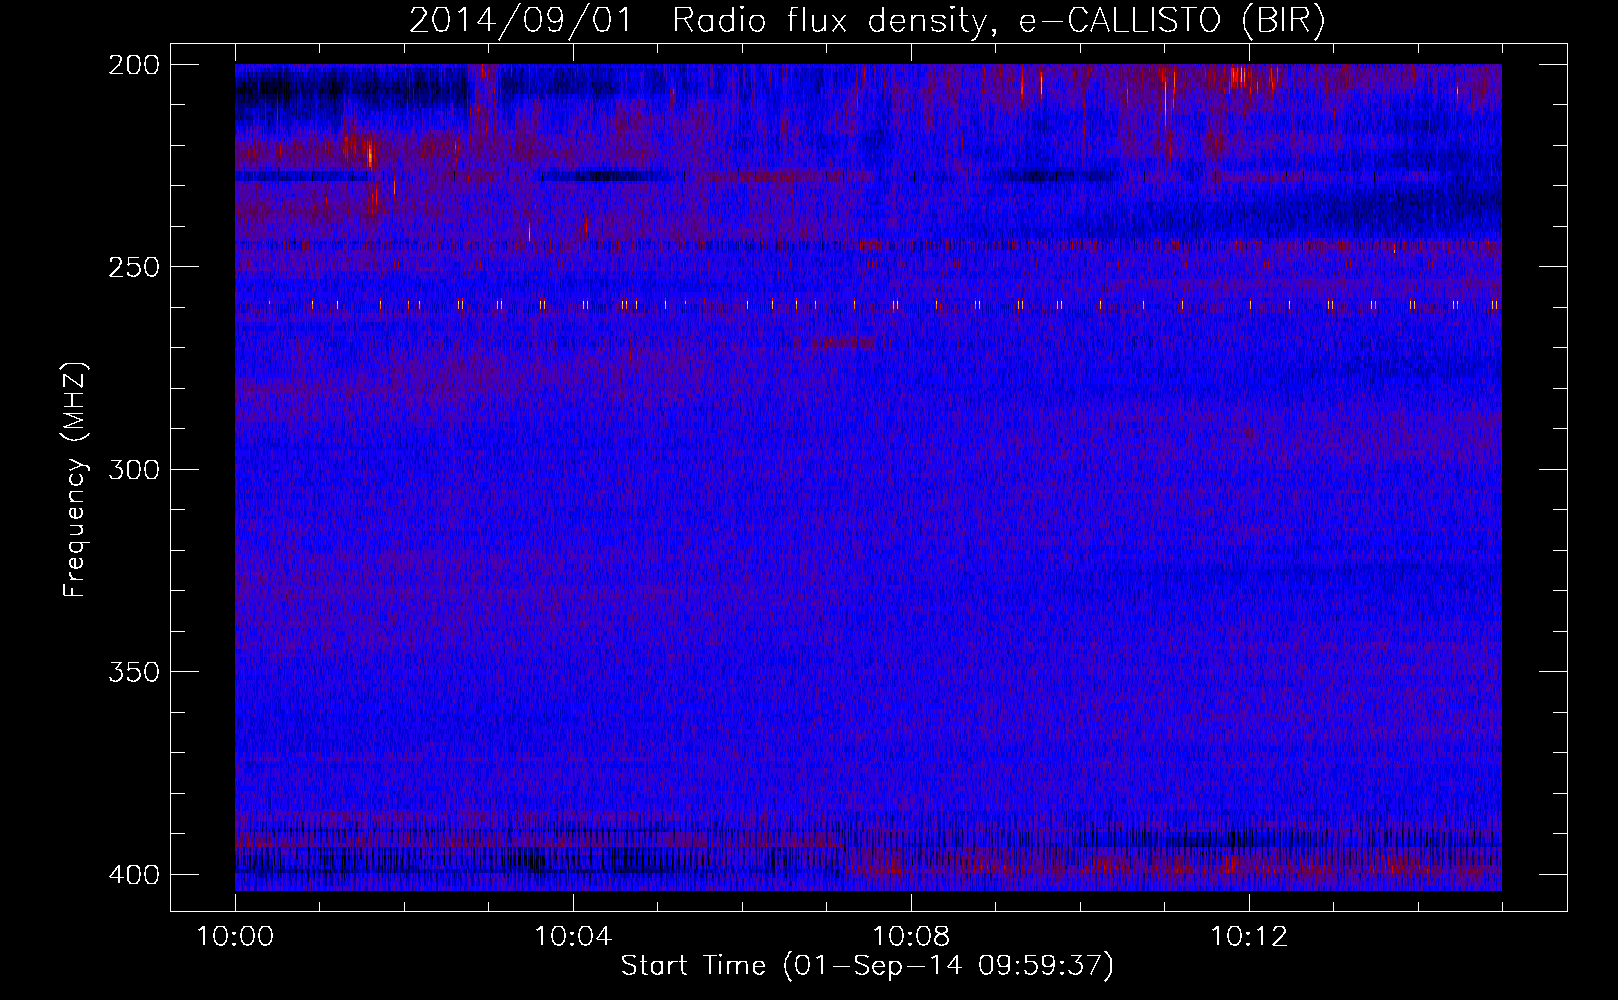Click the 350 frequency tick label
This screenshot has height=1000, width=1618.
[x=133, y=672]
